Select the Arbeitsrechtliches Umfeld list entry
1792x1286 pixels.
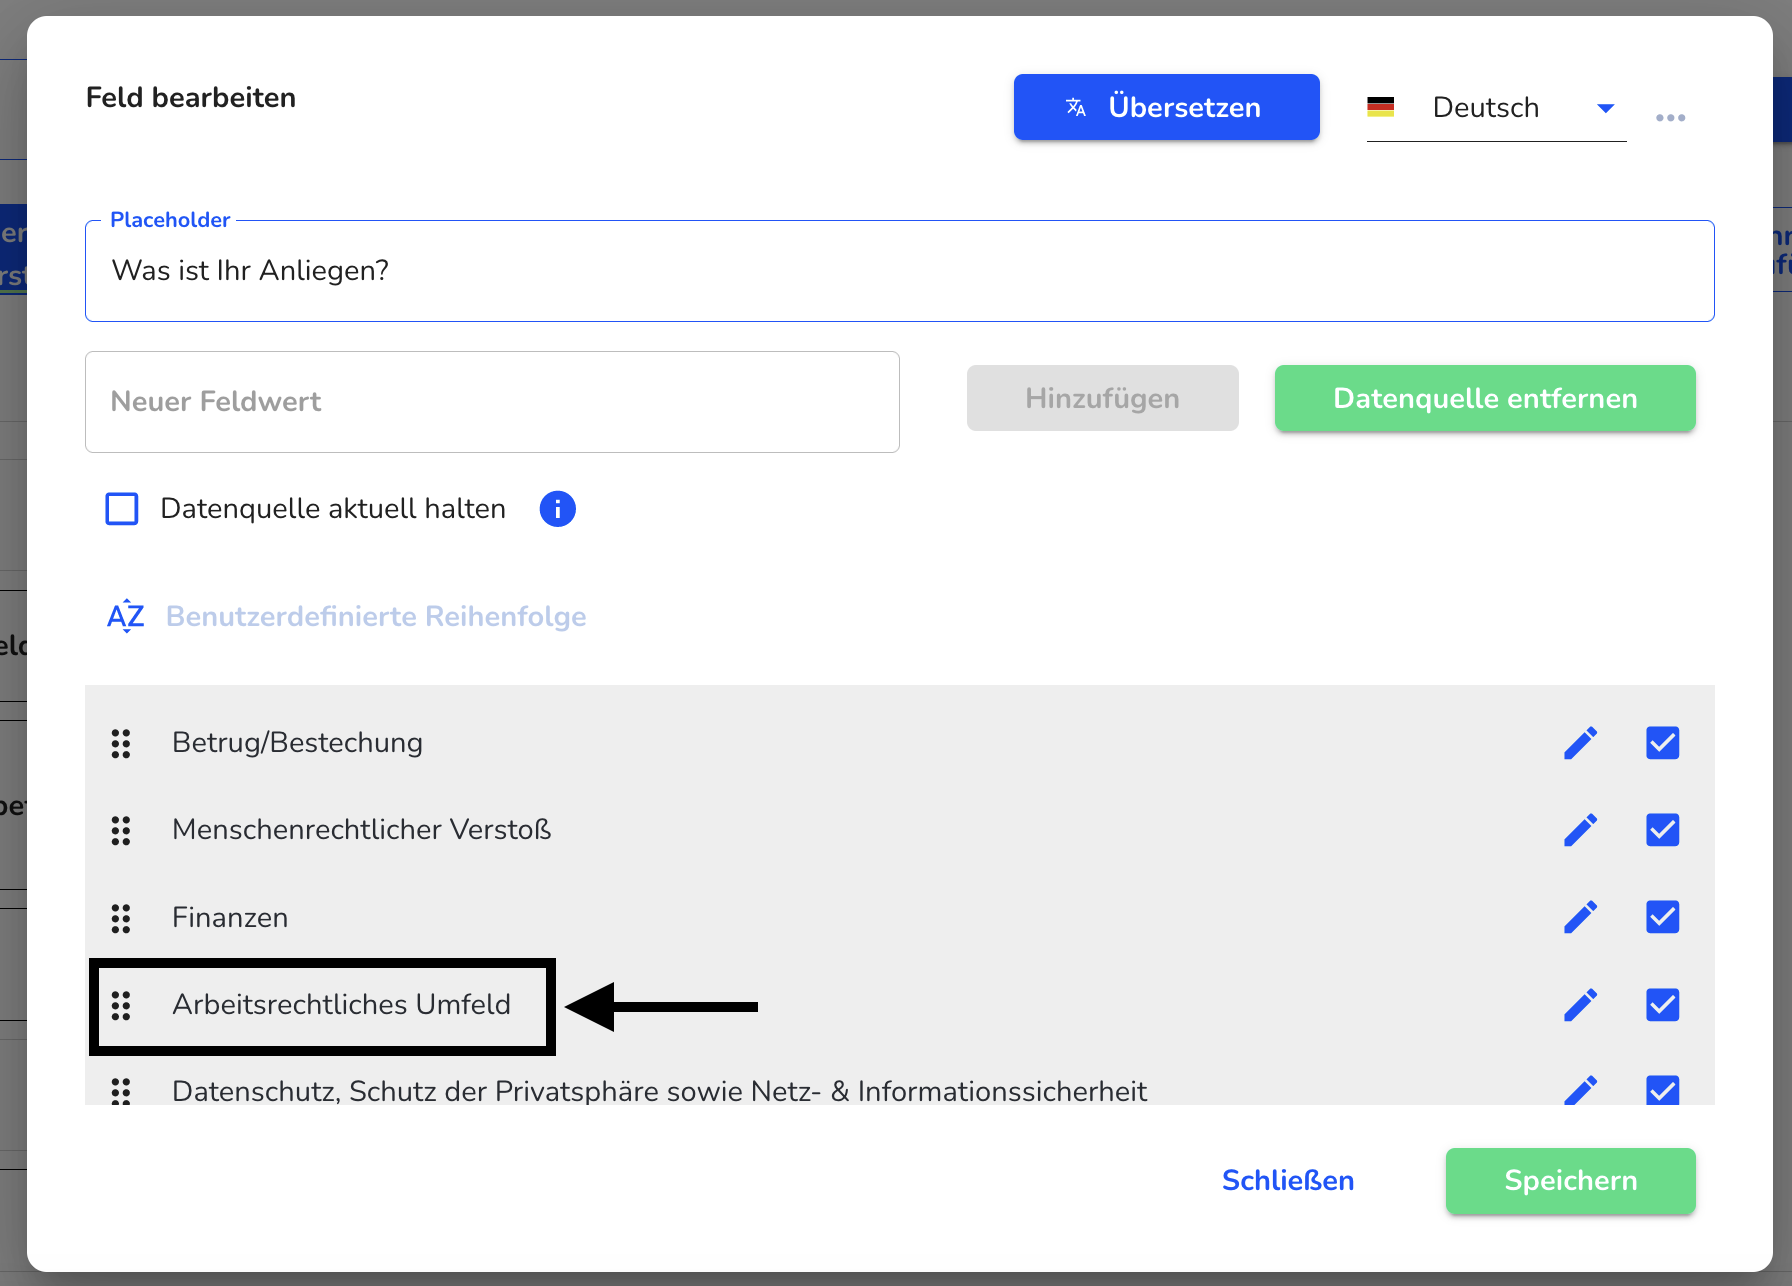[x=341, y=1005]
